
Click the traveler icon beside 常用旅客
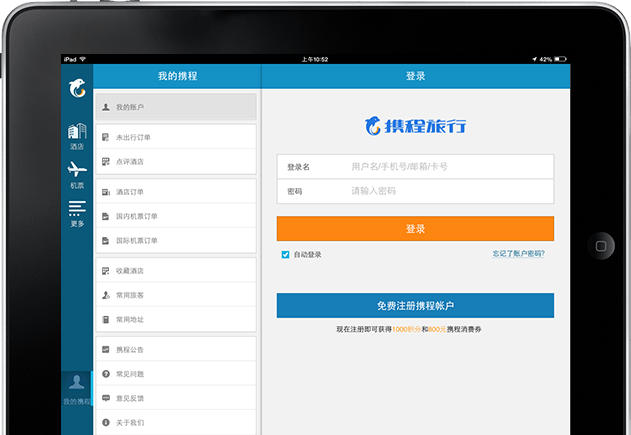pos(106,295)
